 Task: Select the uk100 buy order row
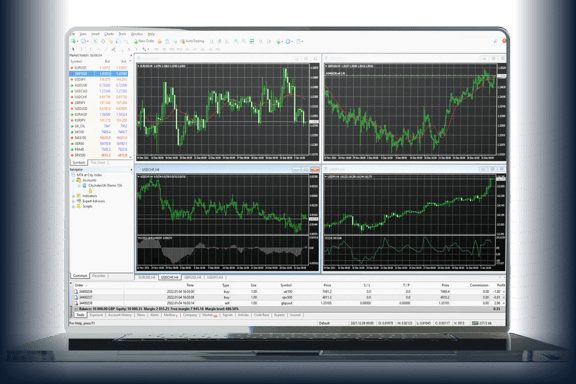tap(288, 291)
